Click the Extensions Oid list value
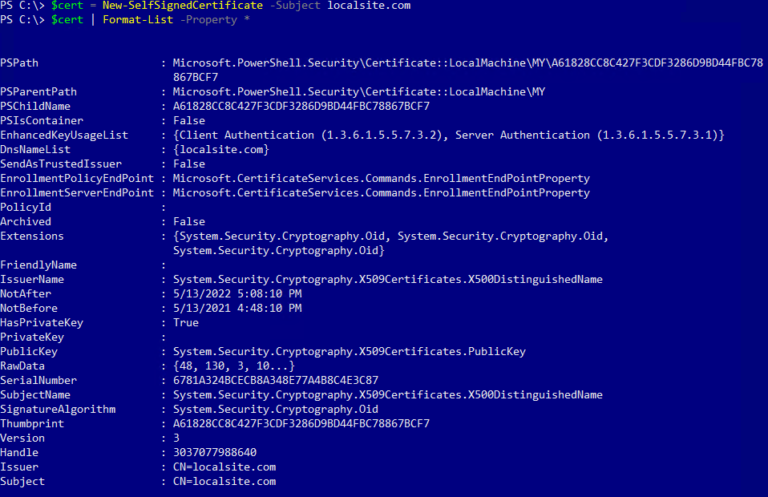 tap(390, 243)
